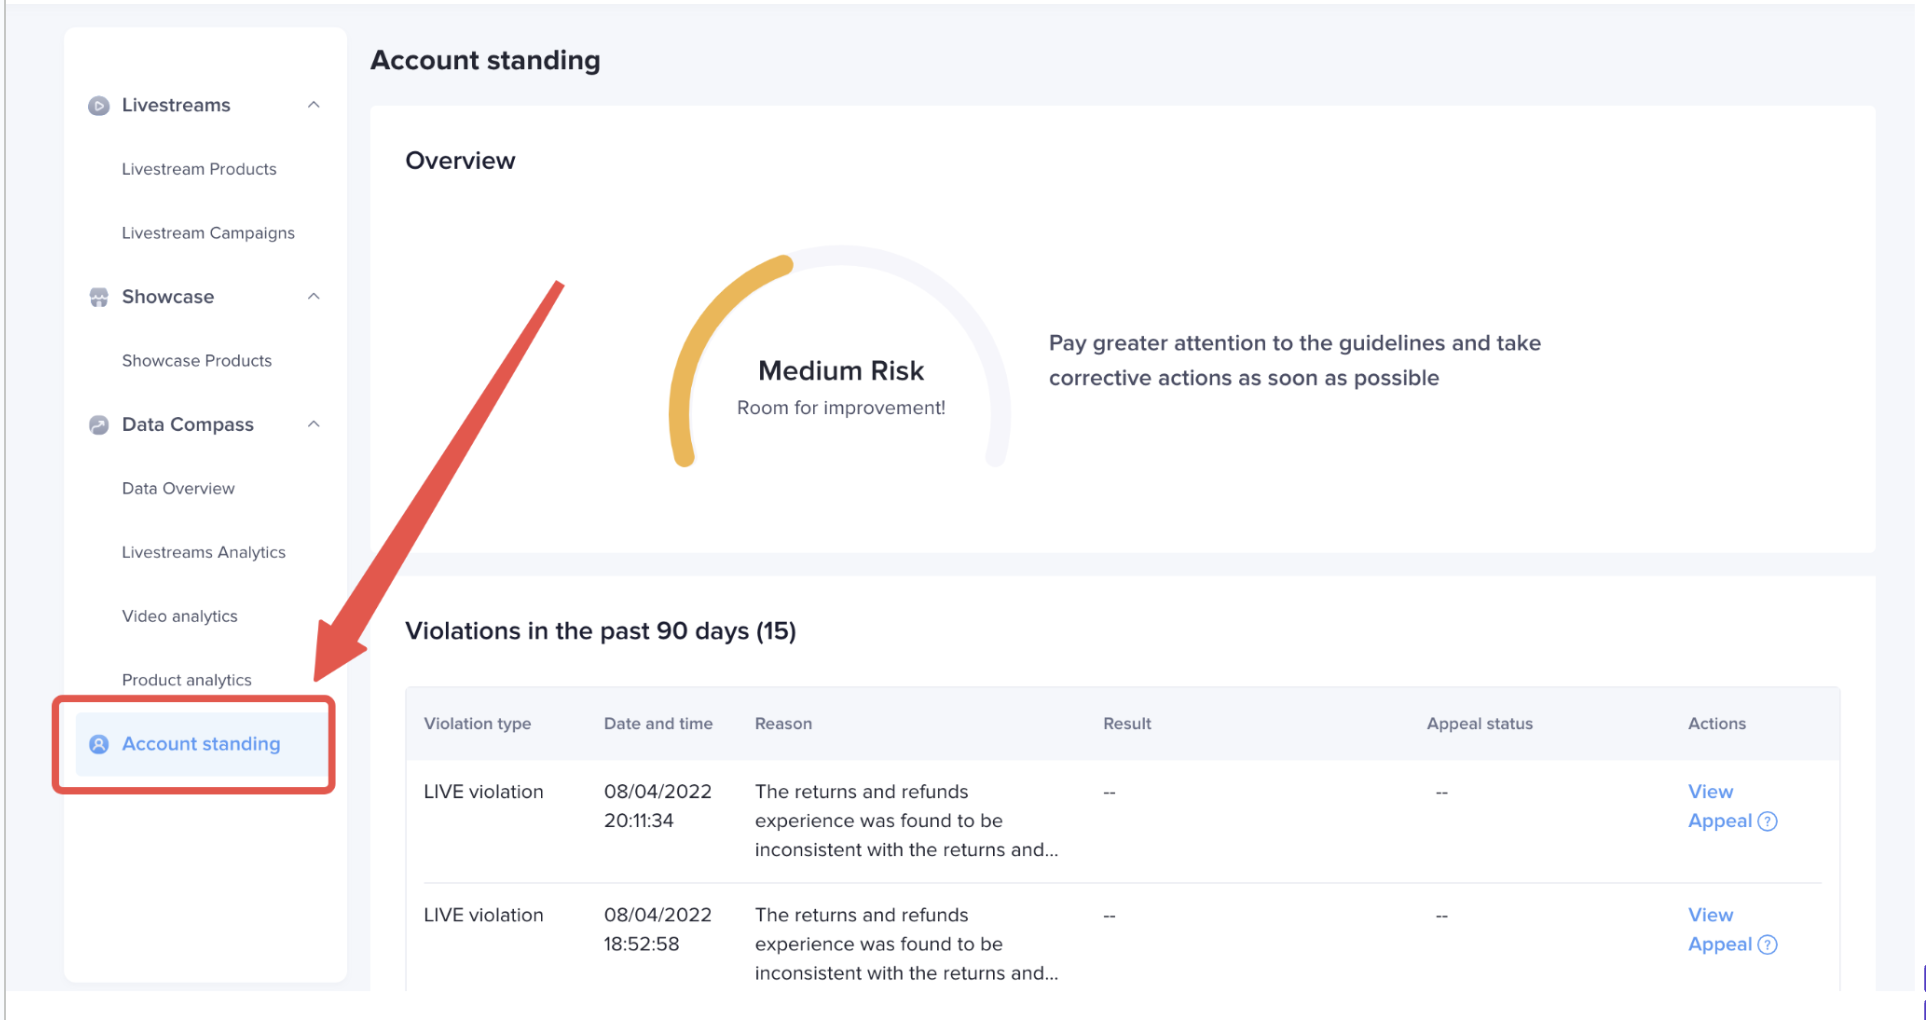
Task: Click the Livestreams play icon in sidebar
Action: pos(98,106)
